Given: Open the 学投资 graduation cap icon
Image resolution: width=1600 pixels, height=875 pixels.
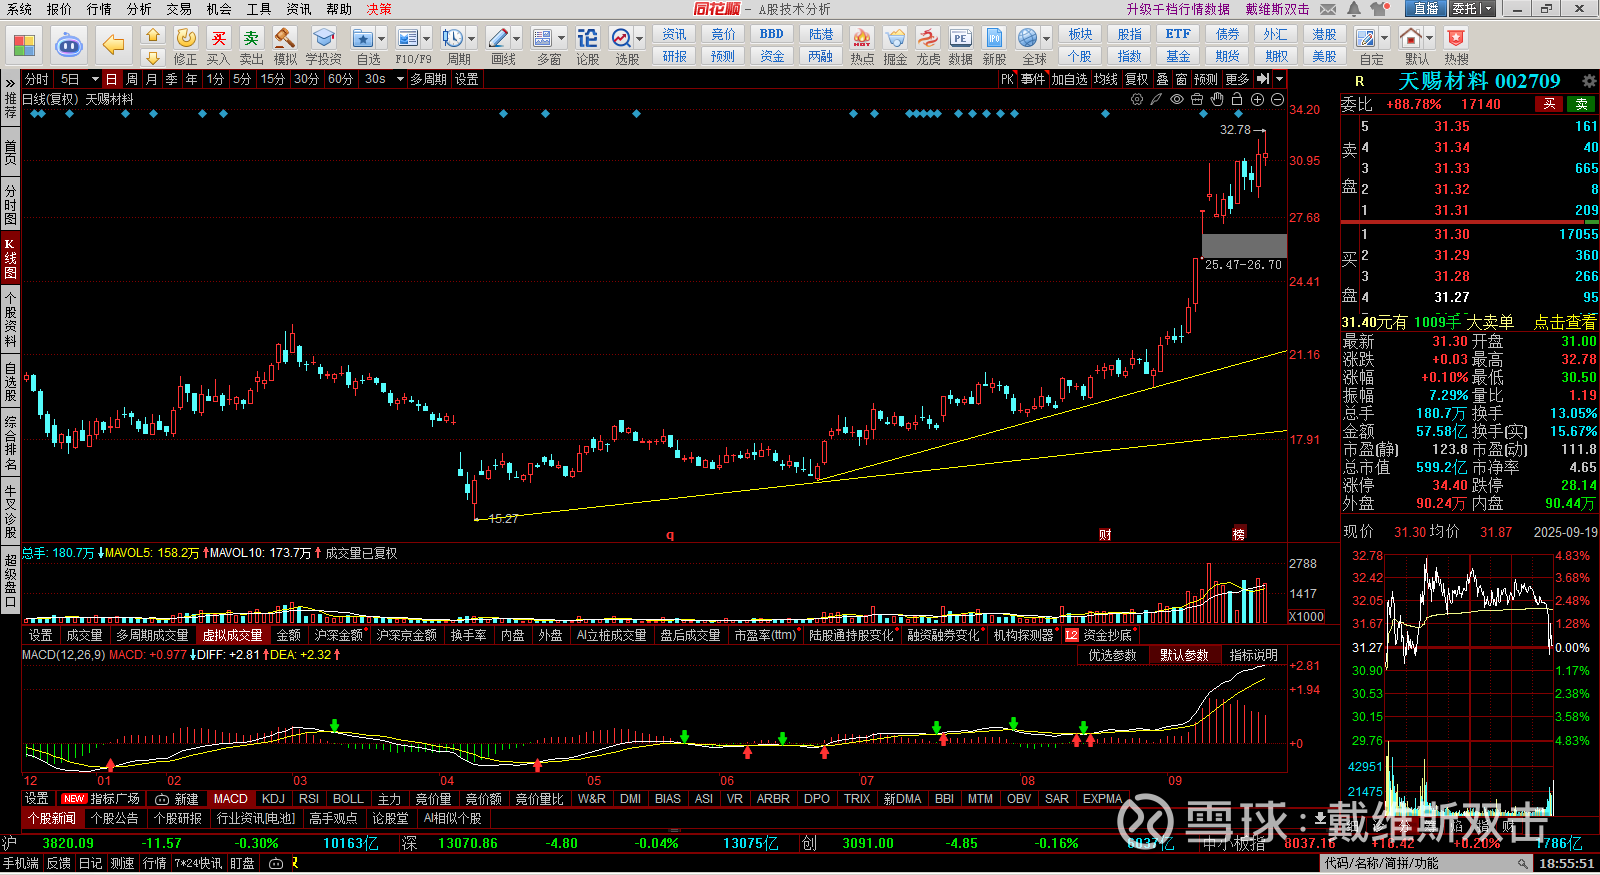Looking at the screenshot, I should (x=323, y=38).
